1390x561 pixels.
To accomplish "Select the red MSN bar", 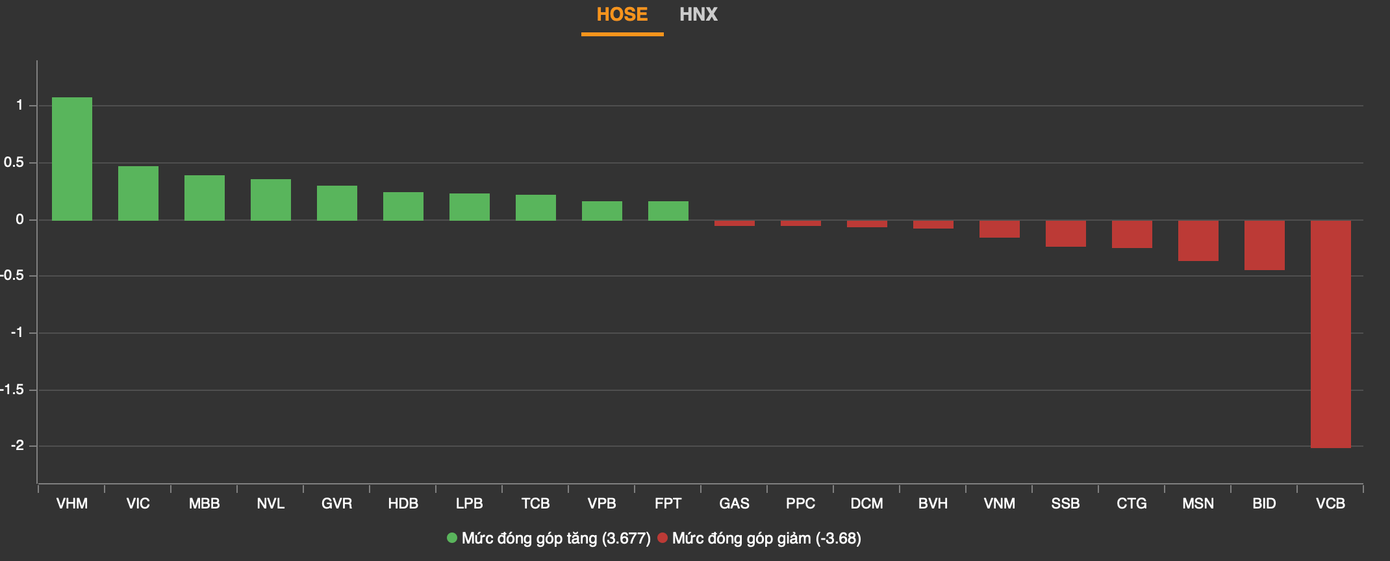I will [1198, 240].
